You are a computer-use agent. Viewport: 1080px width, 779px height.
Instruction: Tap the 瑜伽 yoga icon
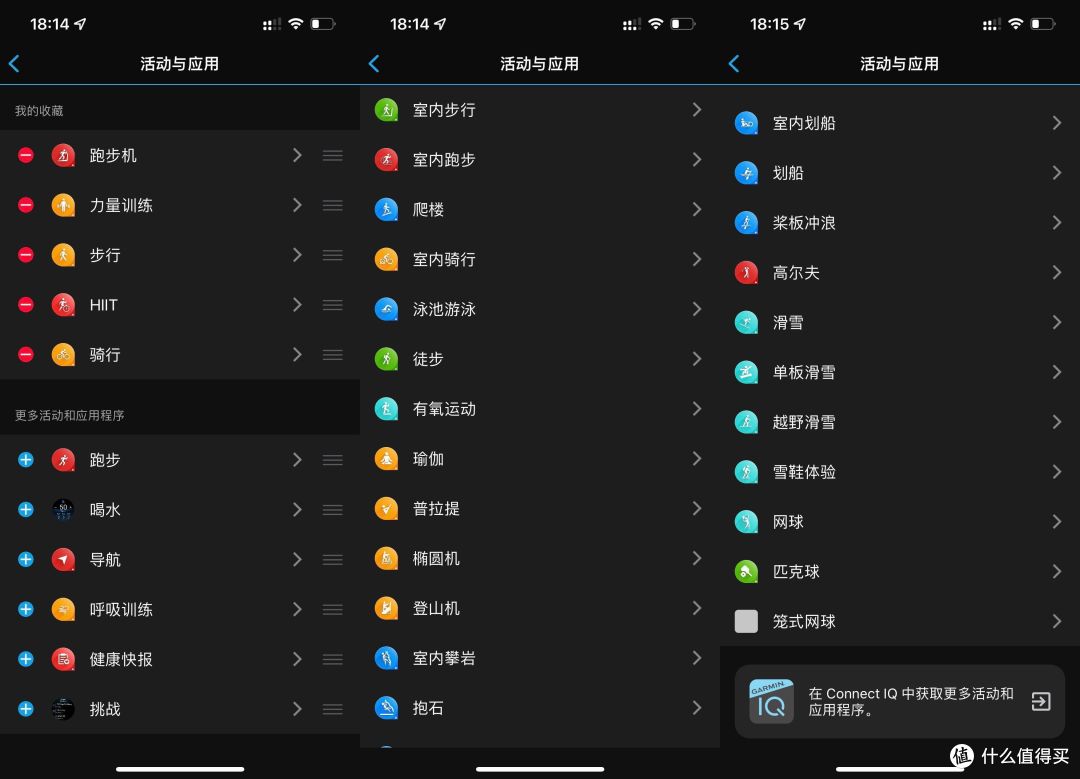click(x=386, y=459)
